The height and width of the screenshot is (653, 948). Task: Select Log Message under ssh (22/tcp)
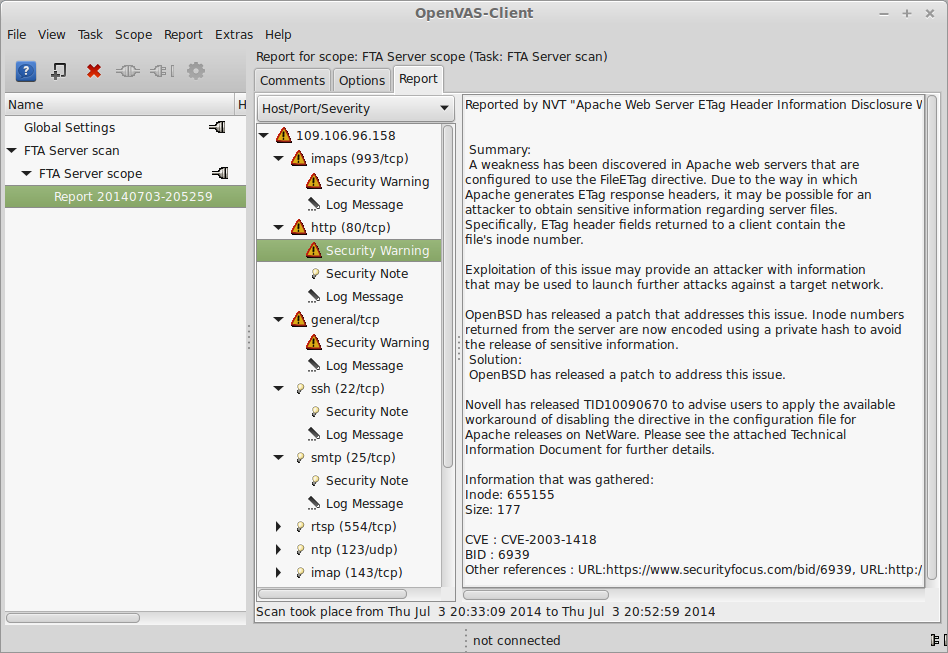pyautogui.click(x=365, y=434)
